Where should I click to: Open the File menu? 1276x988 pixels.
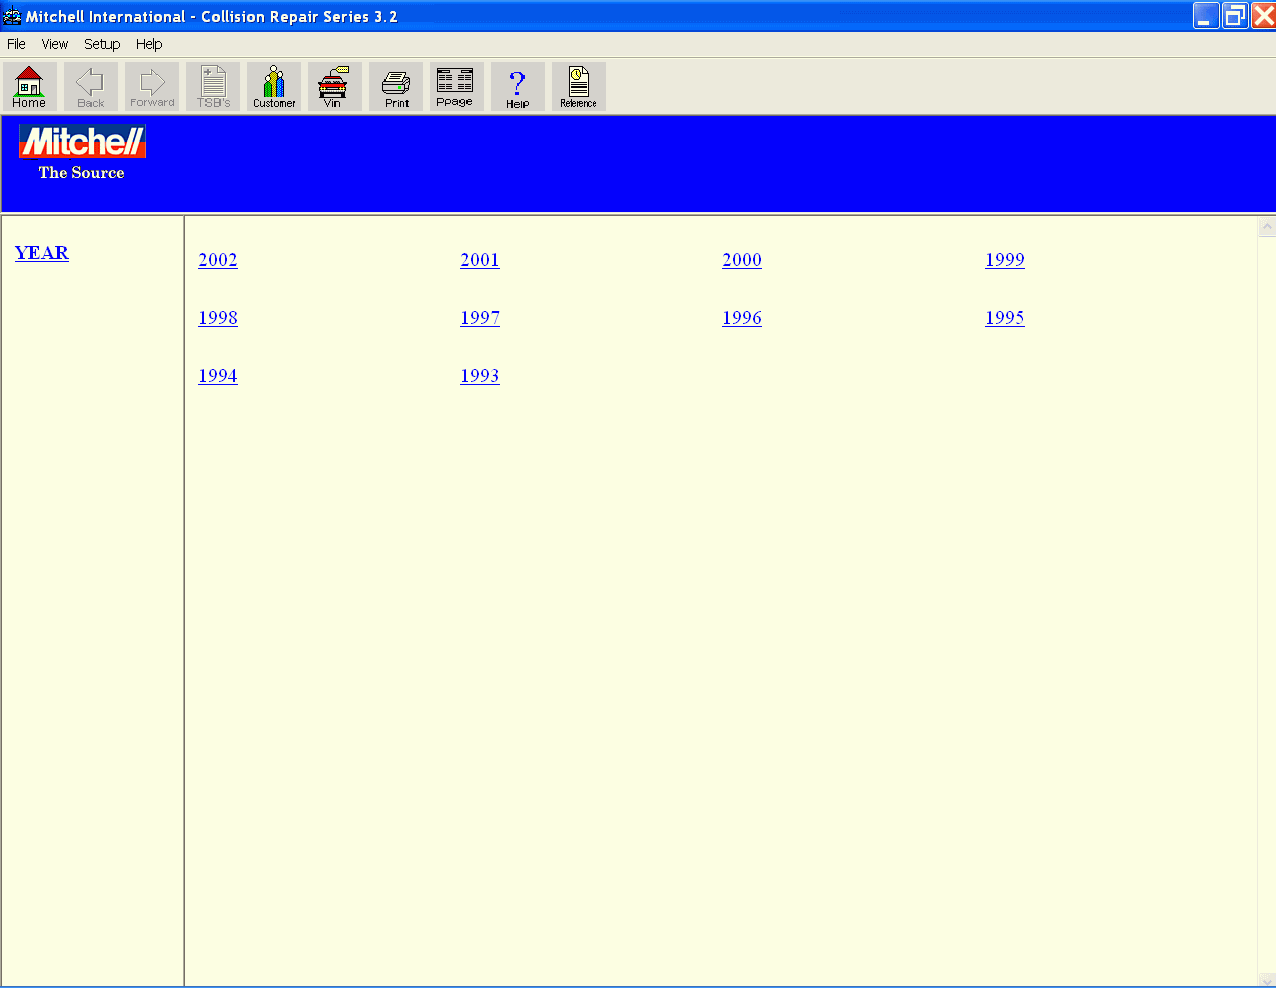point(17,44)
